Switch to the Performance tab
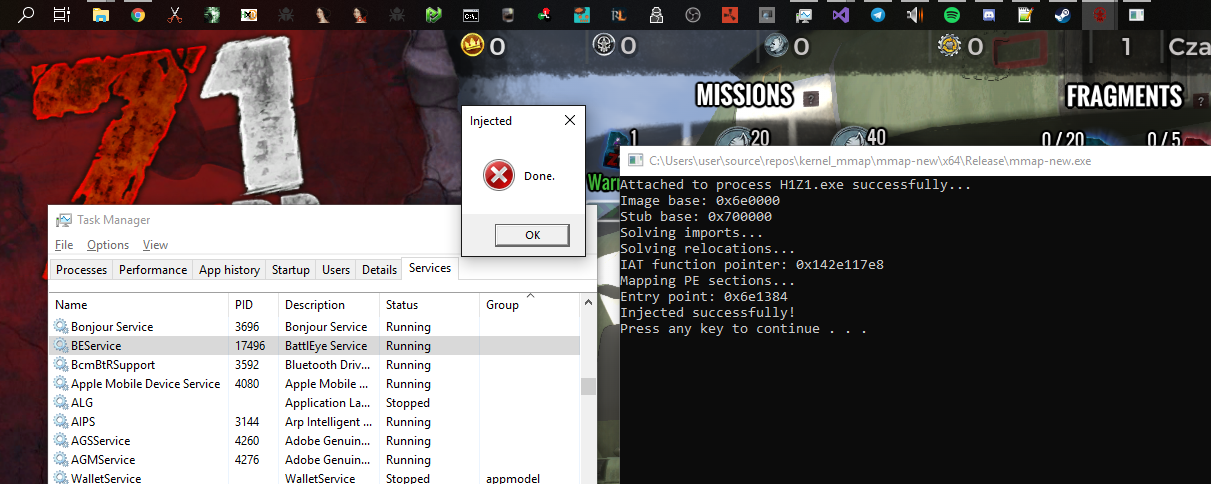 153,270
